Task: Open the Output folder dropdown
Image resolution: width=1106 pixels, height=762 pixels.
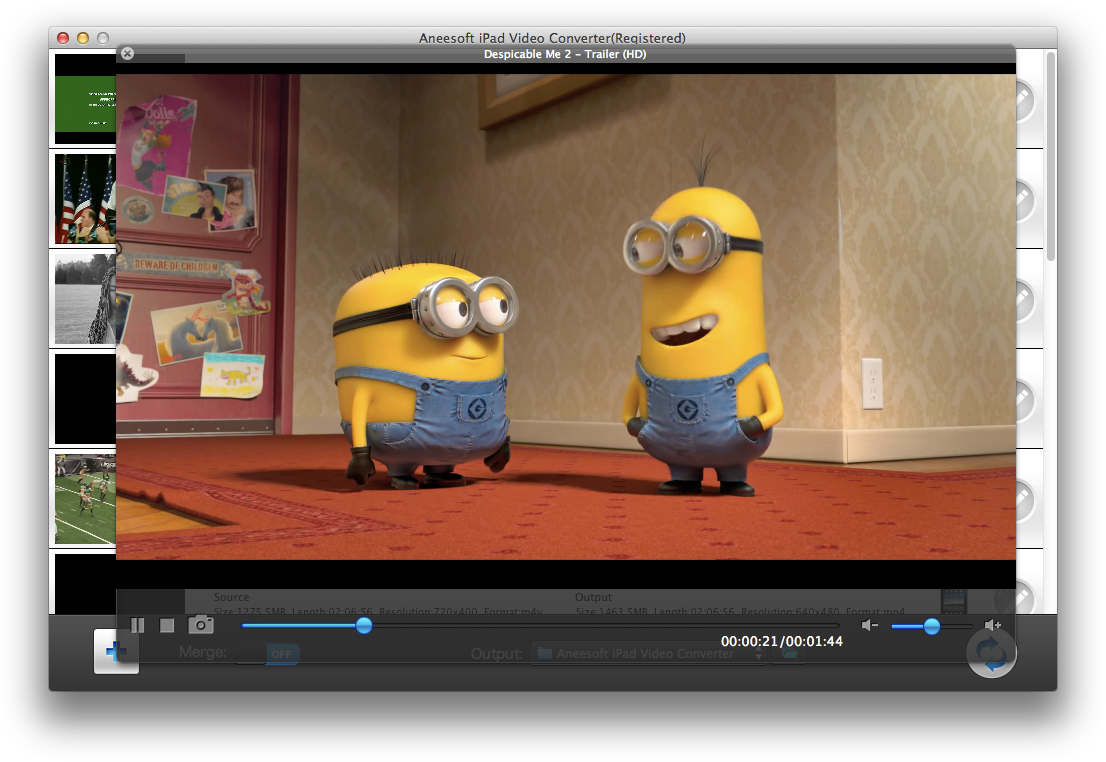Action: coord(648,654)
